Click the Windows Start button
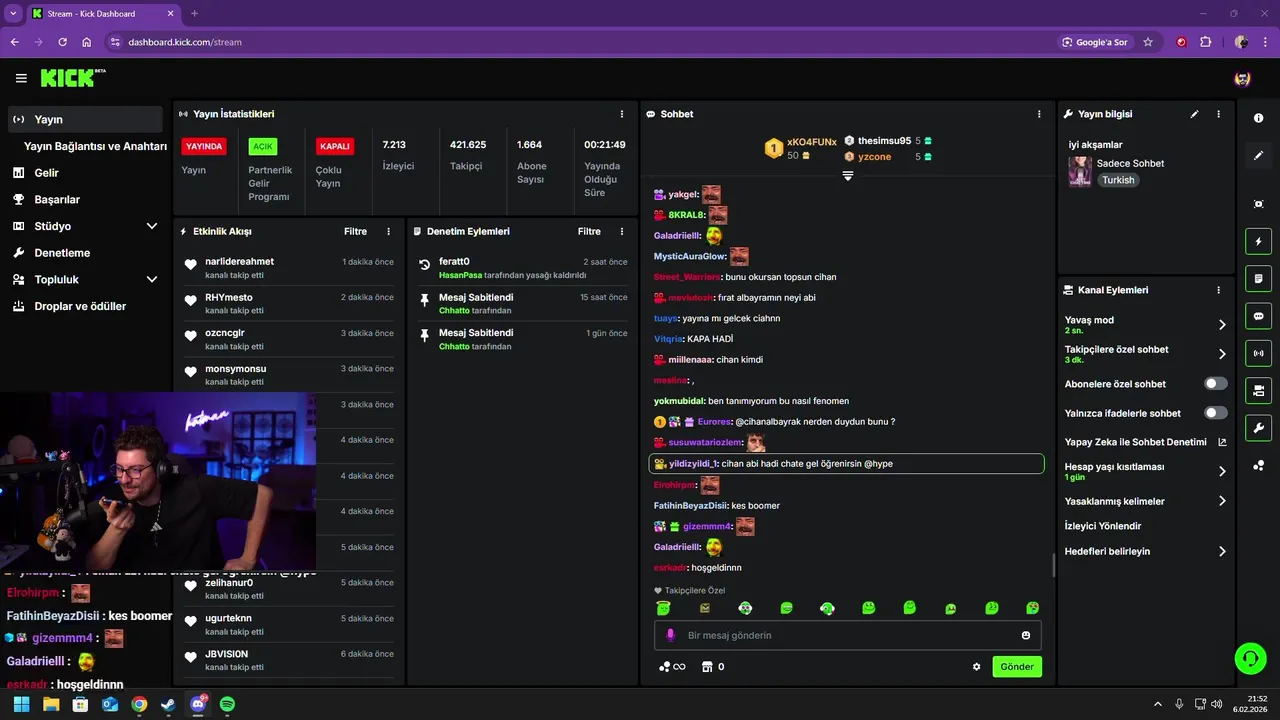 click(22, 704)
